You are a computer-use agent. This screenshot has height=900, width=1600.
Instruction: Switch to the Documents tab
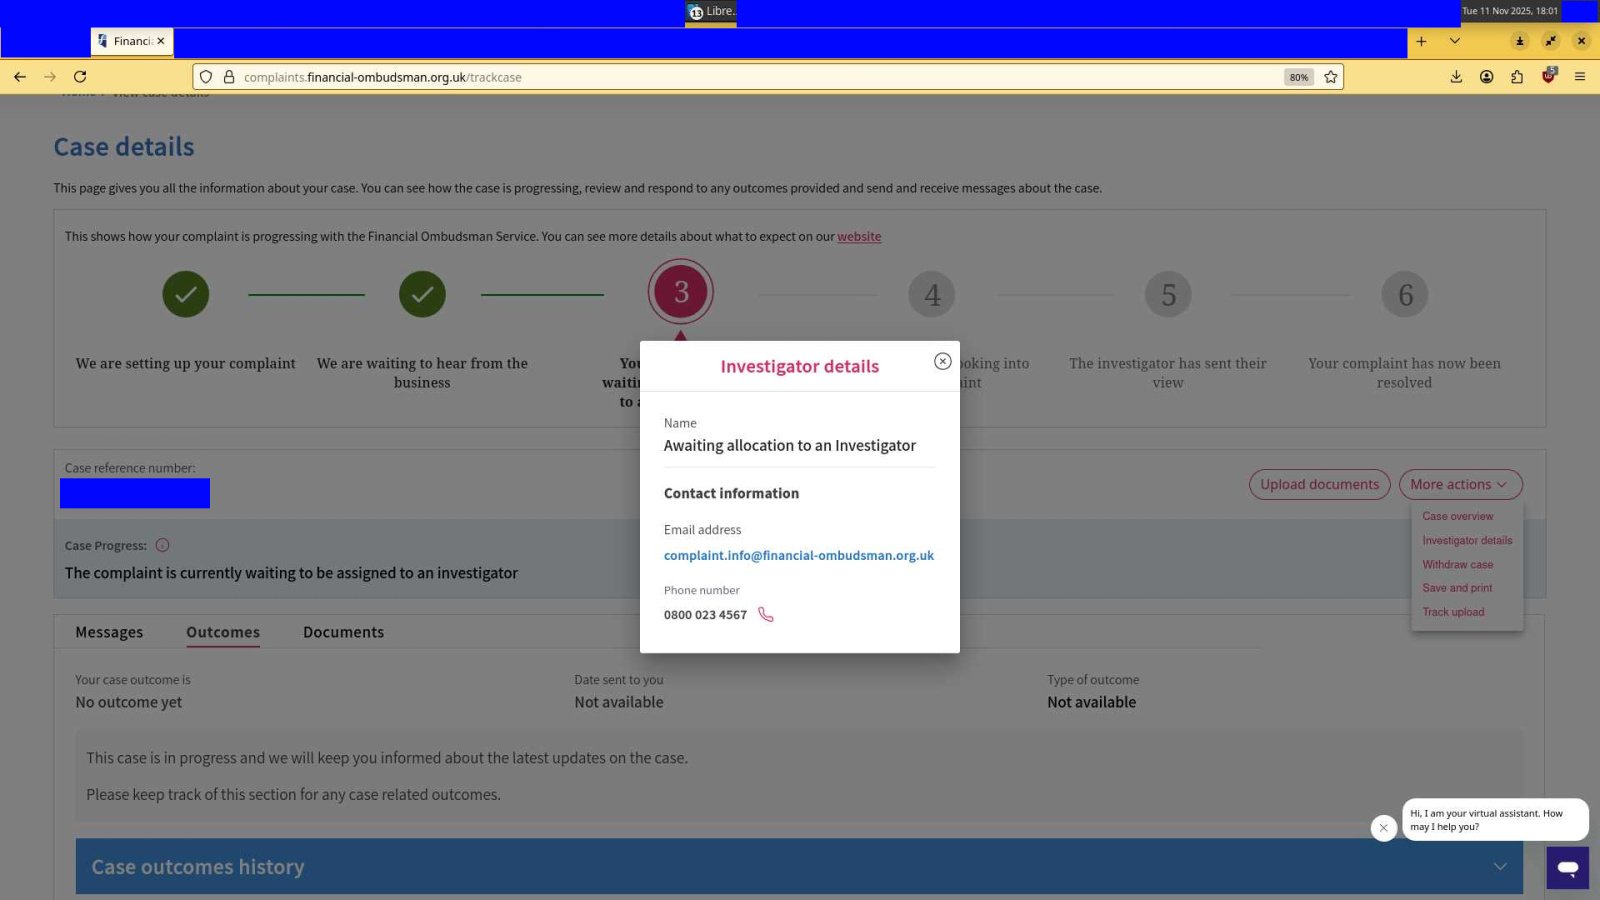(343, 632)
